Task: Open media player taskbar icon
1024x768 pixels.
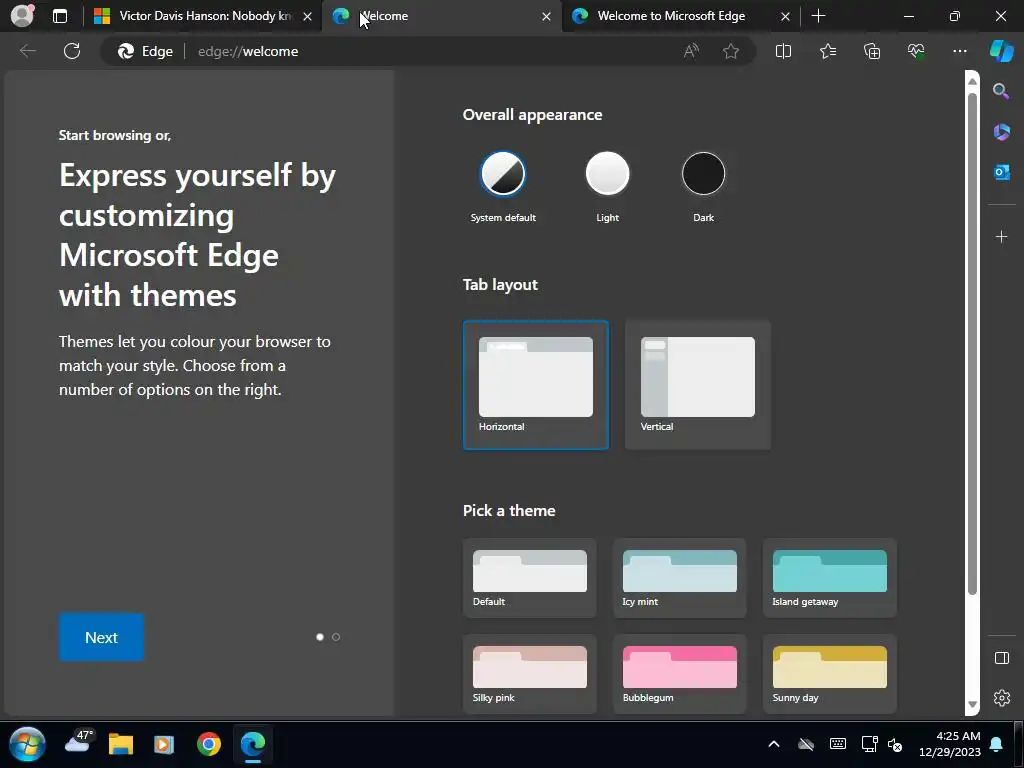Action: pos(164,744)
